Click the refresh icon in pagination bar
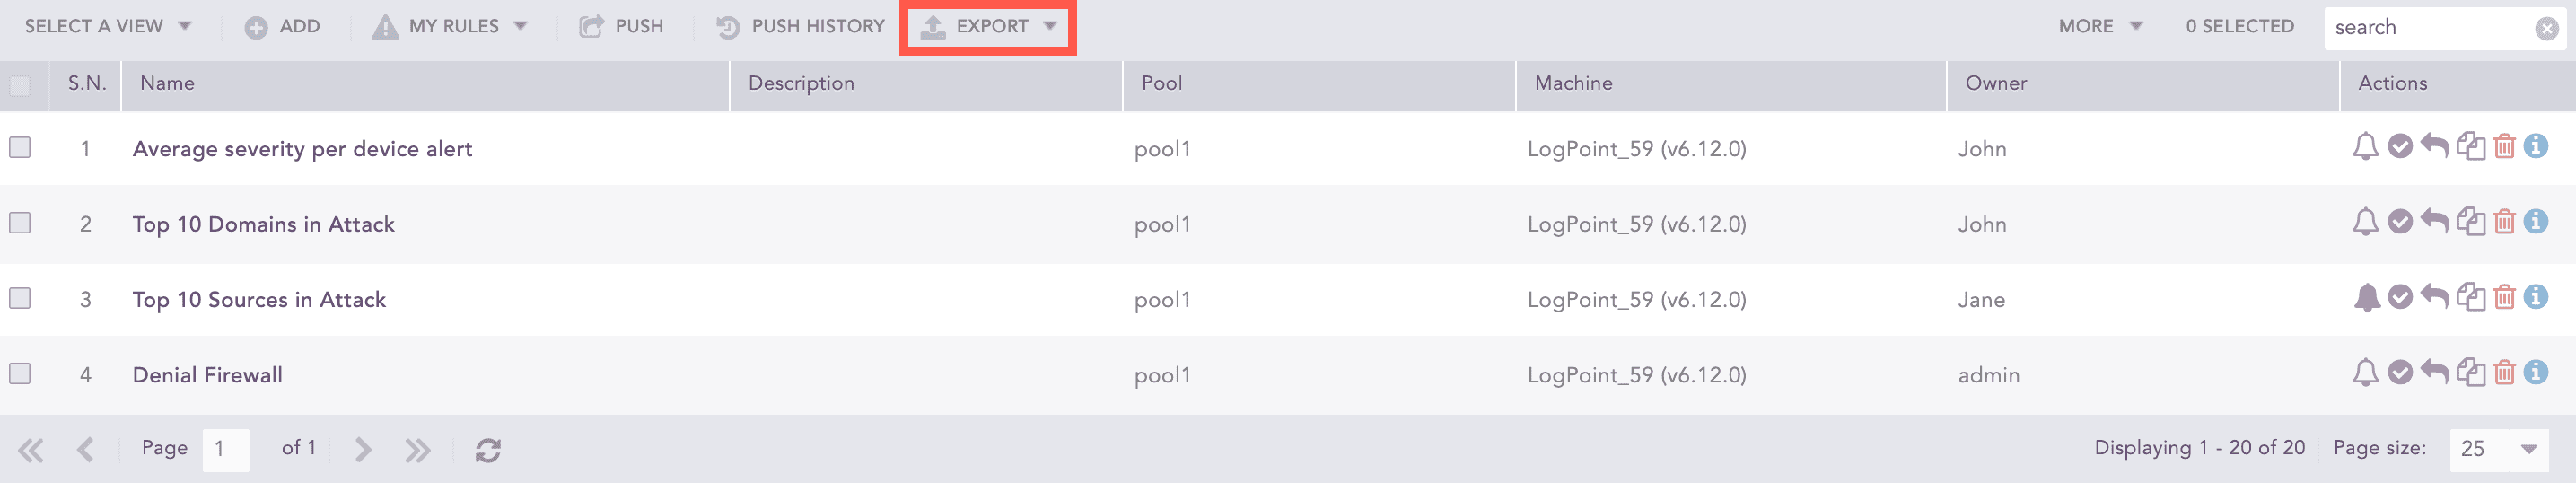This screenshot has width=2576, height=483. [488, 450]
